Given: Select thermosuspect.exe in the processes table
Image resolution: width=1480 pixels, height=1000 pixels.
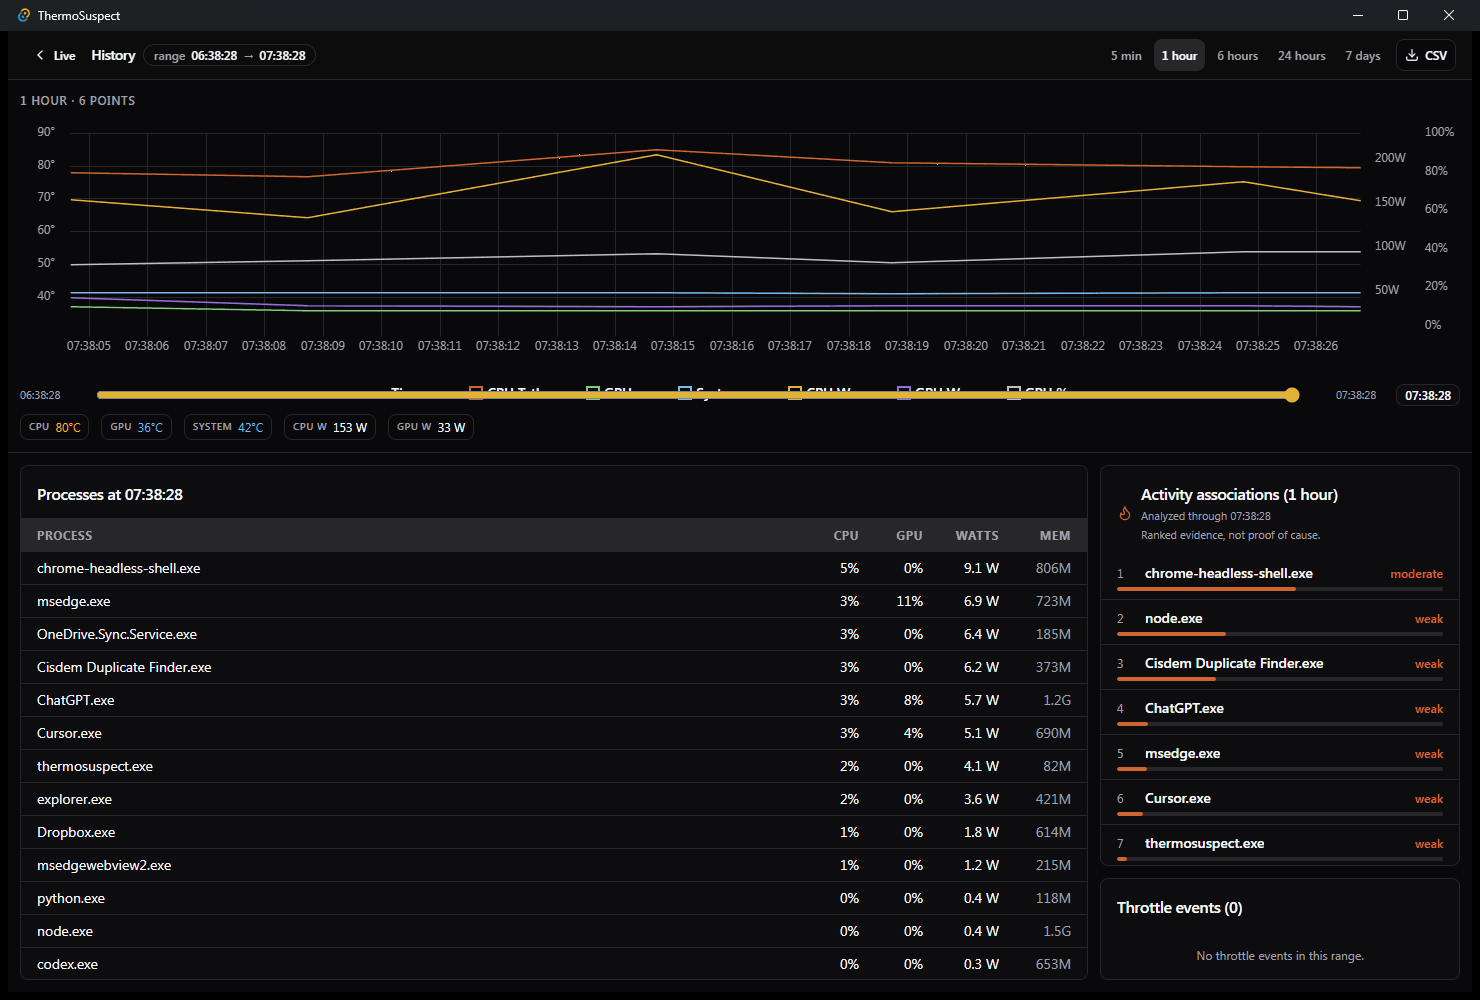Looking at the screenshot, I should click(554, 766).
